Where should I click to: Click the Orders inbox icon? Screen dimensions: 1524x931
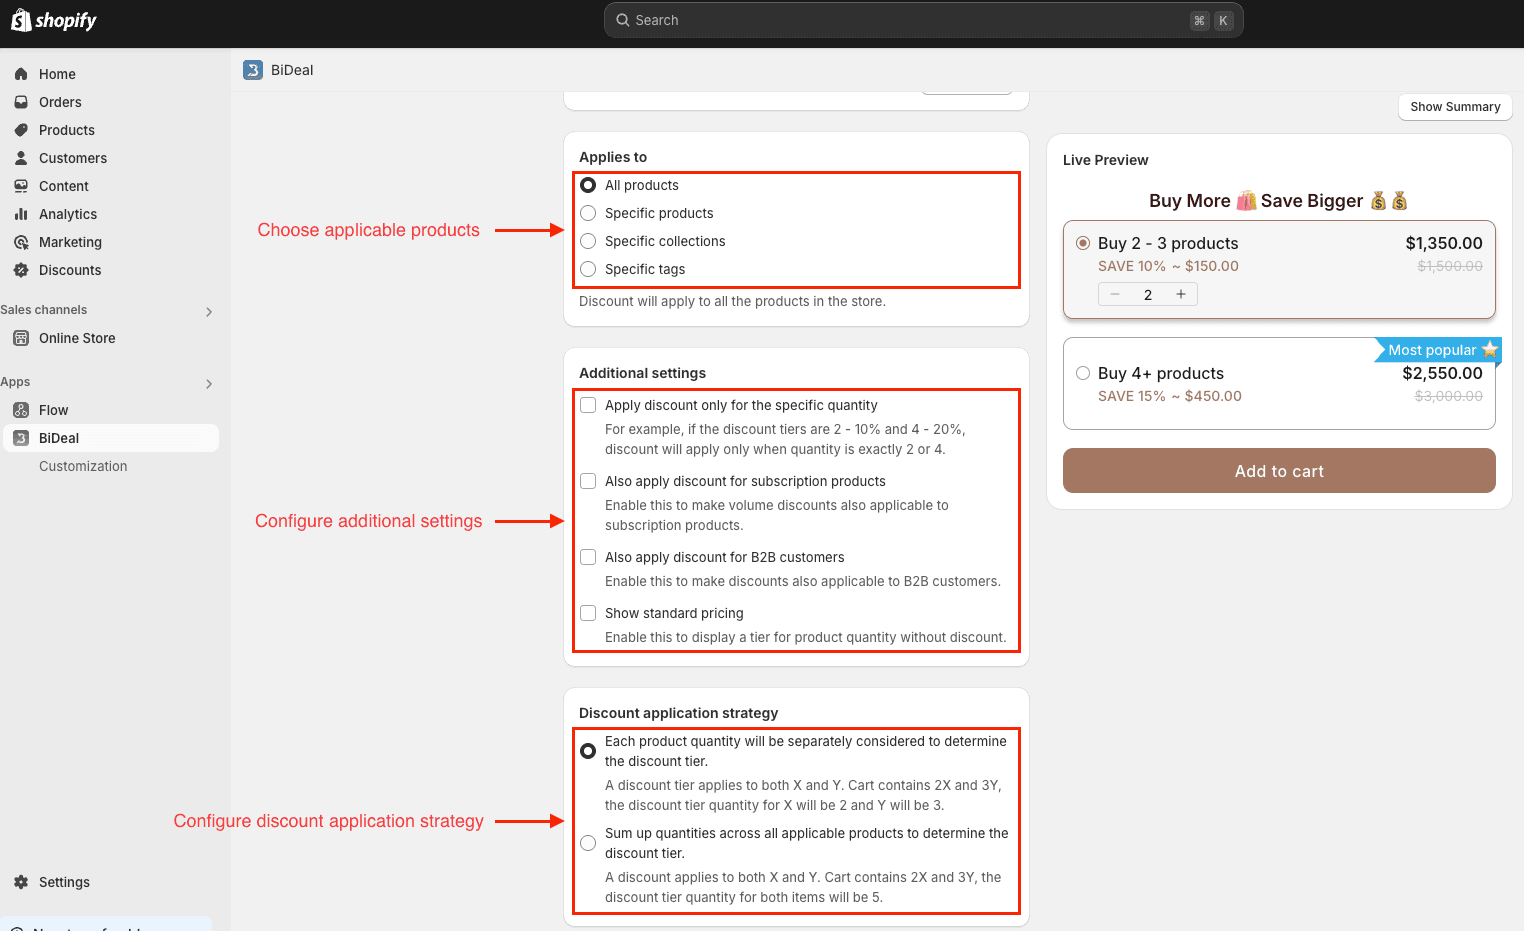(x=21, y=102)
